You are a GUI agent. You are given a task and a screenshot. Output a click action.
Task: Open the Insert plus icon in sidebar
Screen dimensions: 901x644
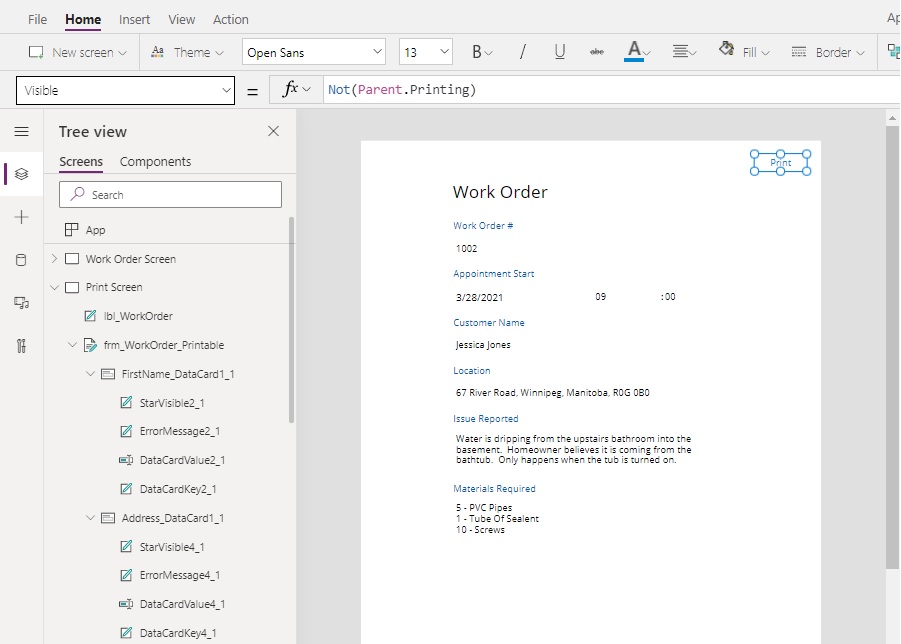pos(21,217)
